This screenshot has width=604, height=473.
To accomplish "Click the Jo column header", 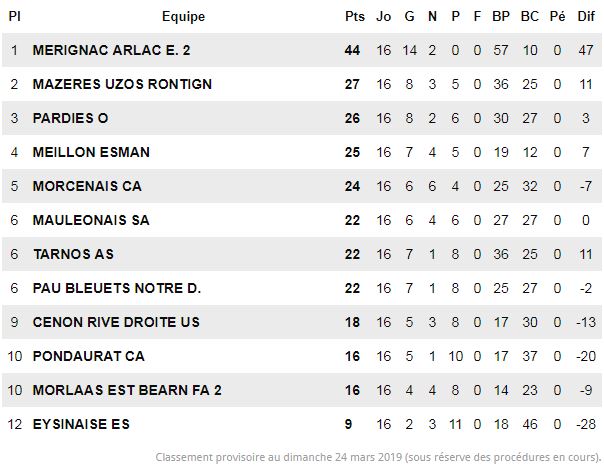I will pyautogui.click(x=384, y=17).
